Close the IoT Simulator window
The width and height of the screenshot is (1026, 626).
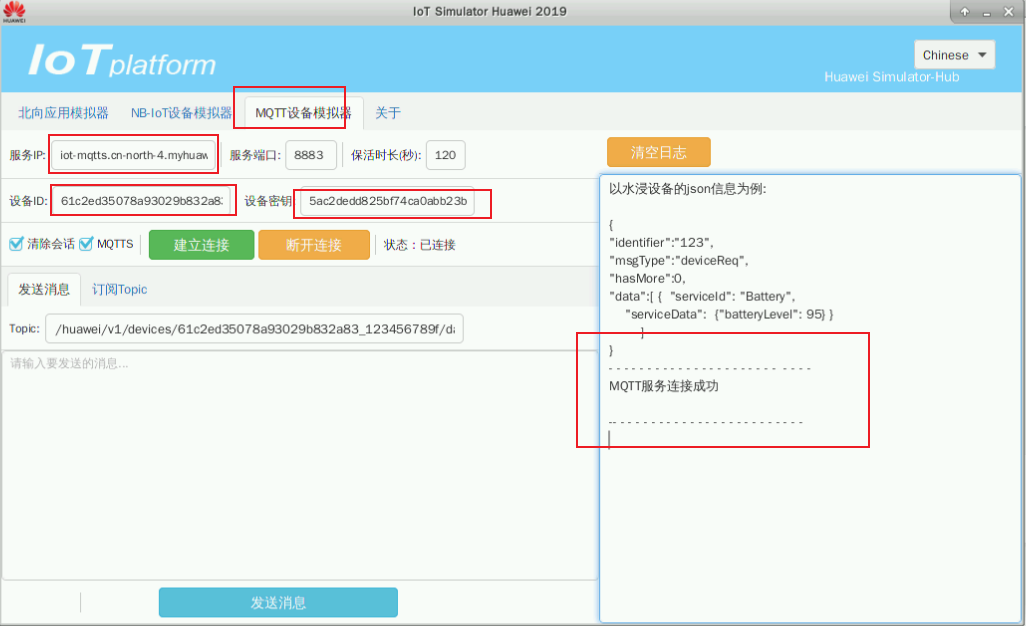1008,12
